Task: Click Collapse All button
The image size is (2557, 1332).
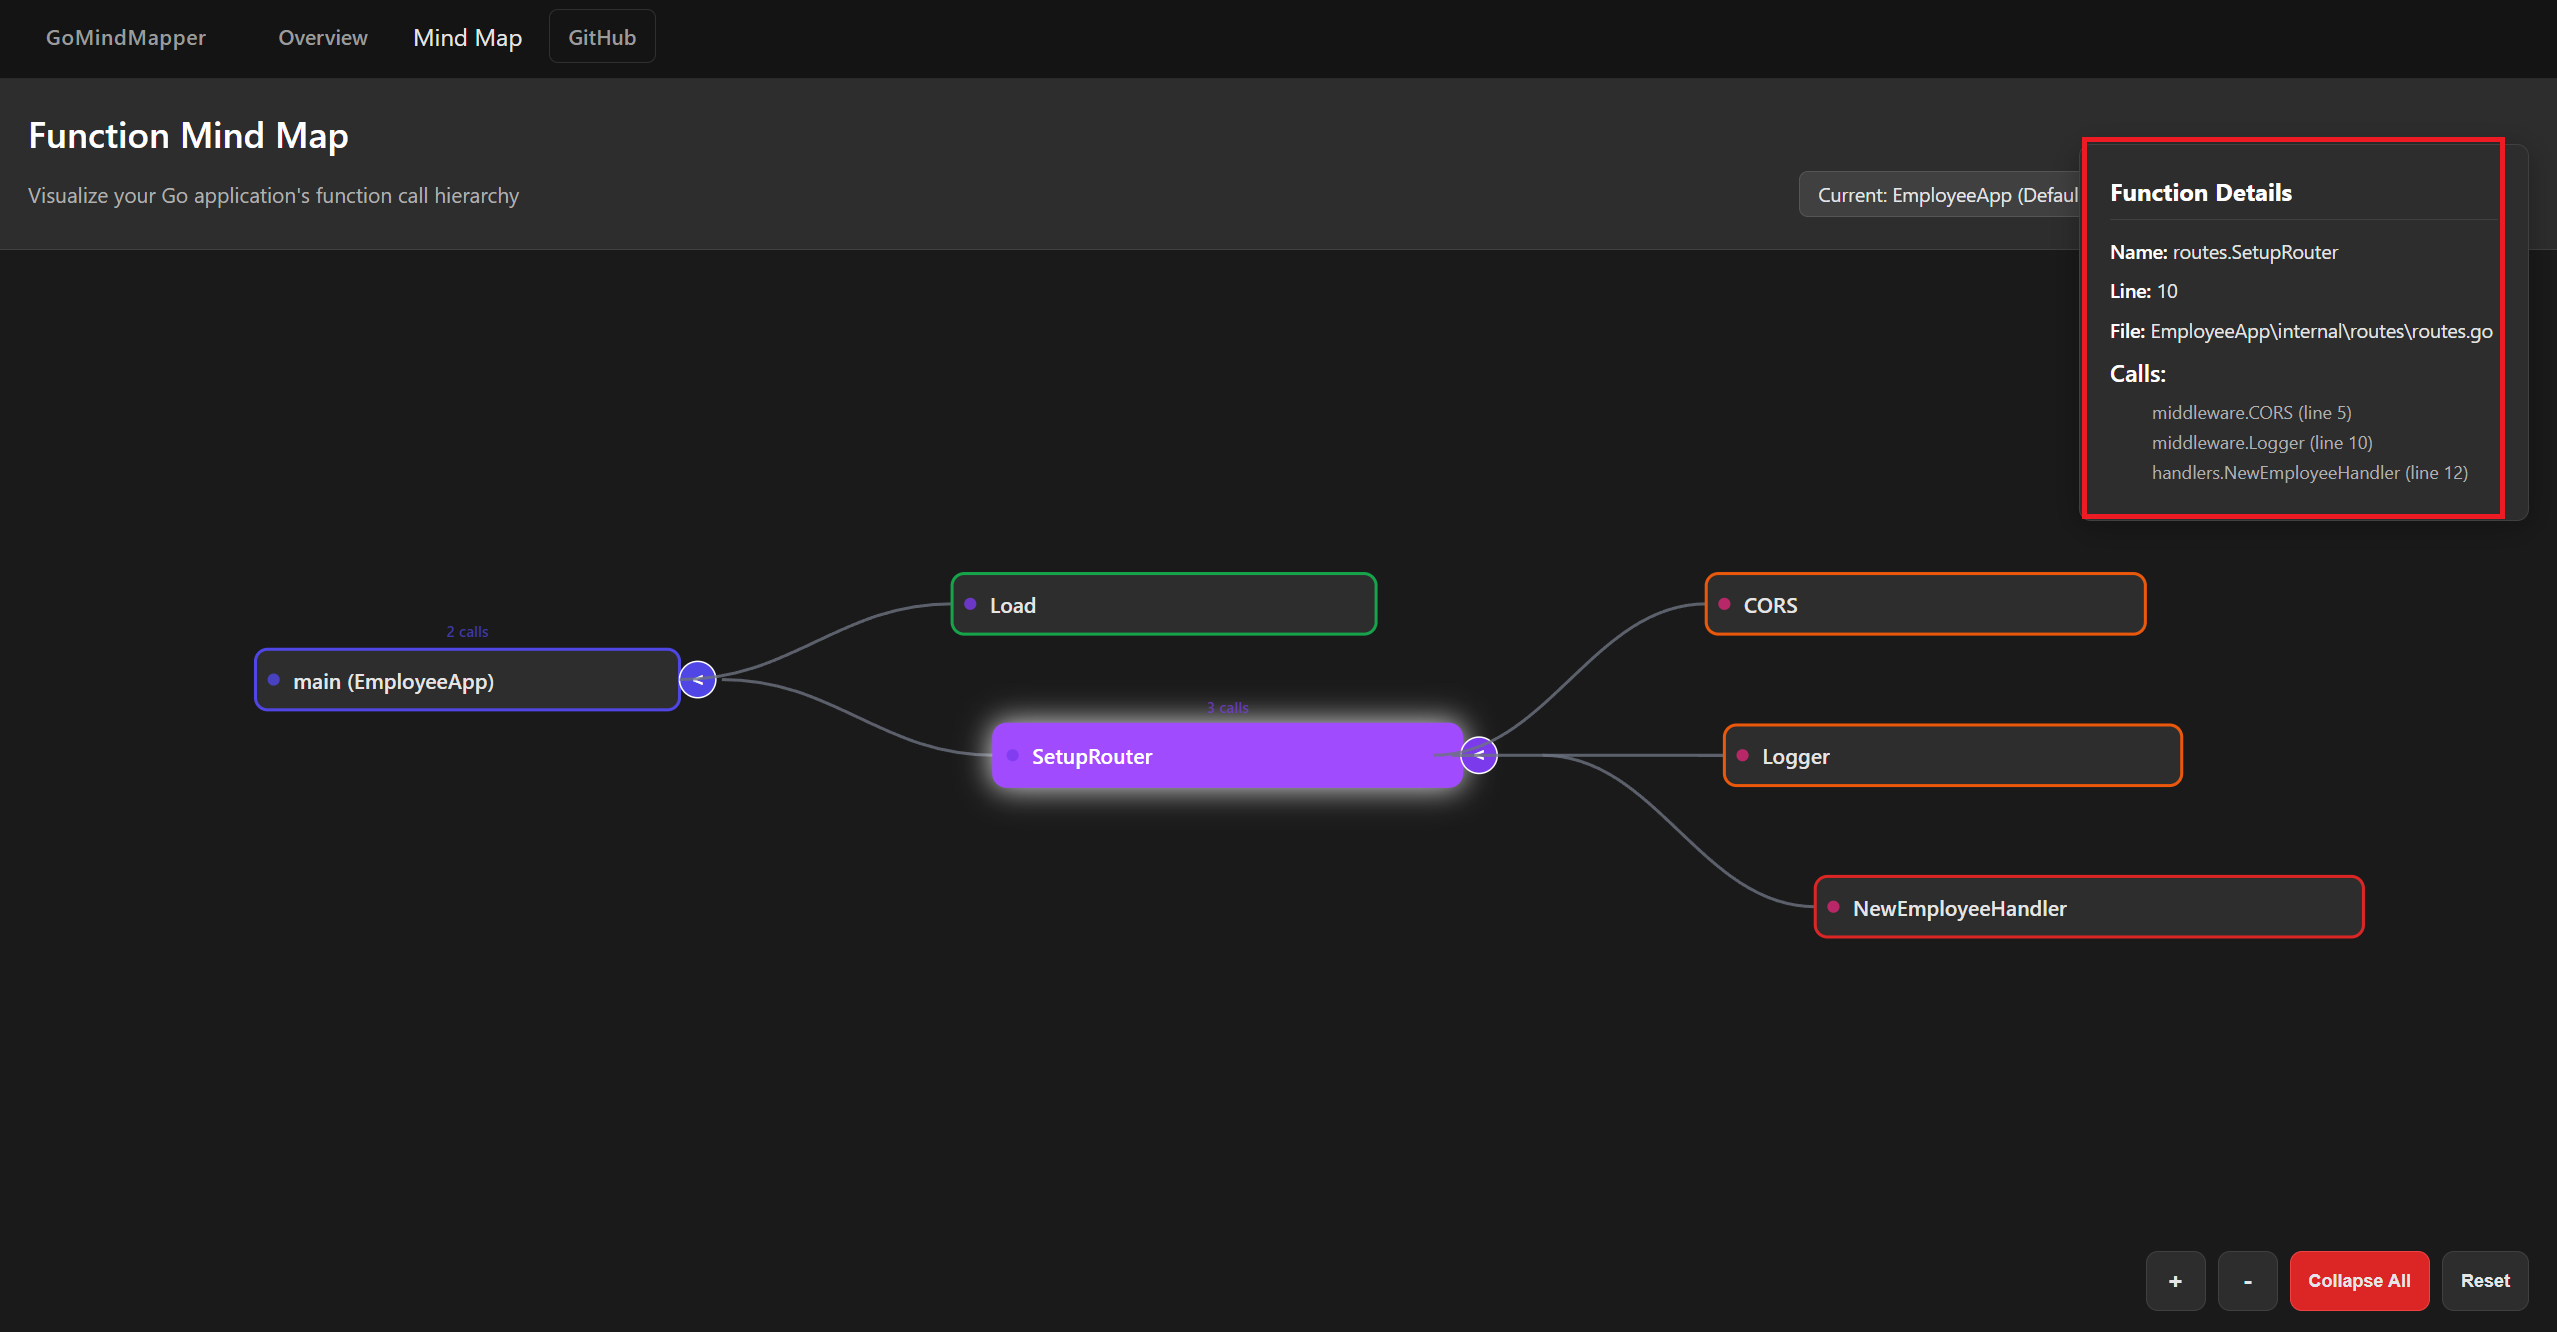Action: (x=2359, y=1281)
